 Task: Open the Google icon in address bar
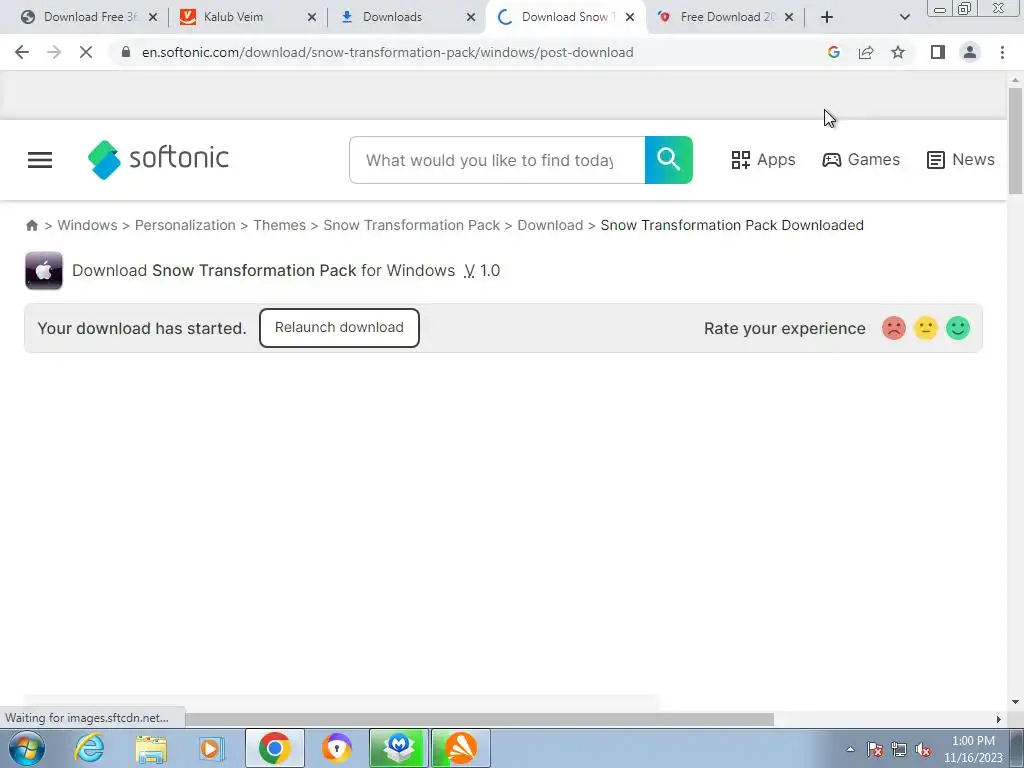833,52
